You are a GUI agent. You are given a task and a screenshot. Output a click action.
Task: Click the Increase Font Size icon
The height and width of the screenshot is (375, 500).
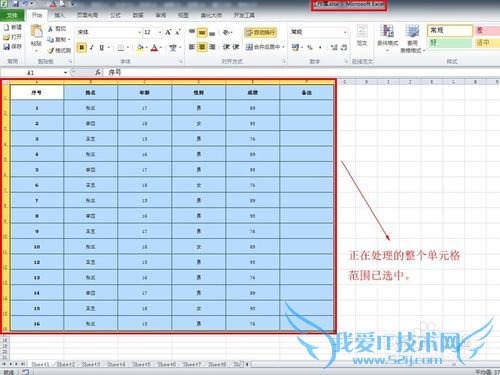point(168,32)
